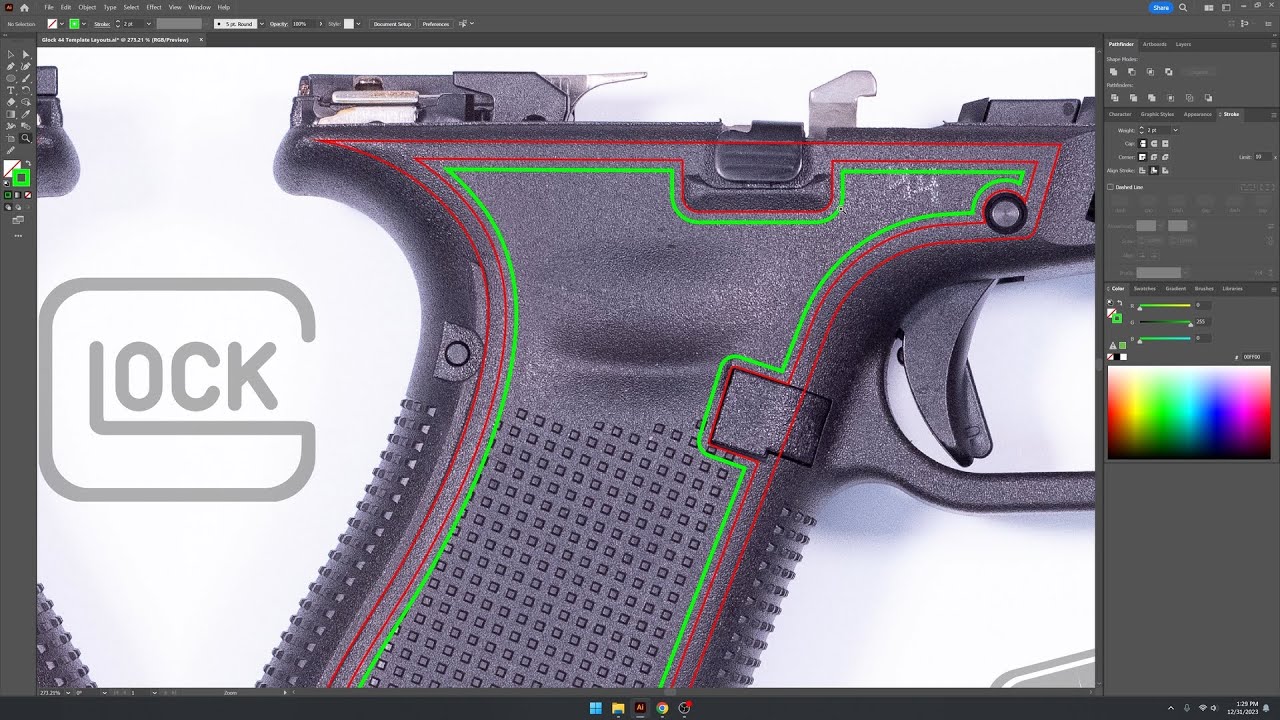
Task: Click the Divide pathfinder icon
Action: [x=1113, y=98]
